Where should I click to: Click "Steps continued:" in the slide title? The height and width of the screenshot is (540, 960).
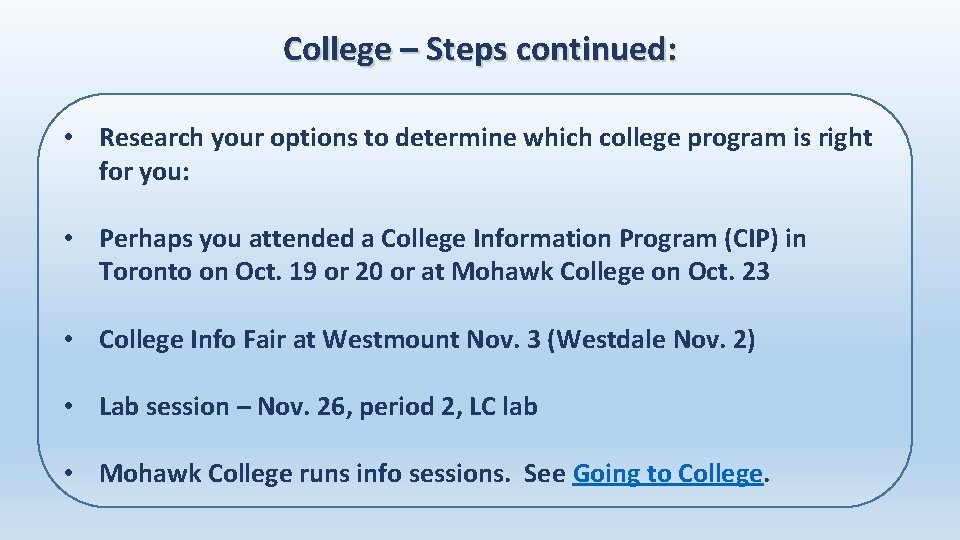pyautogui.click(x=551, y=50)
